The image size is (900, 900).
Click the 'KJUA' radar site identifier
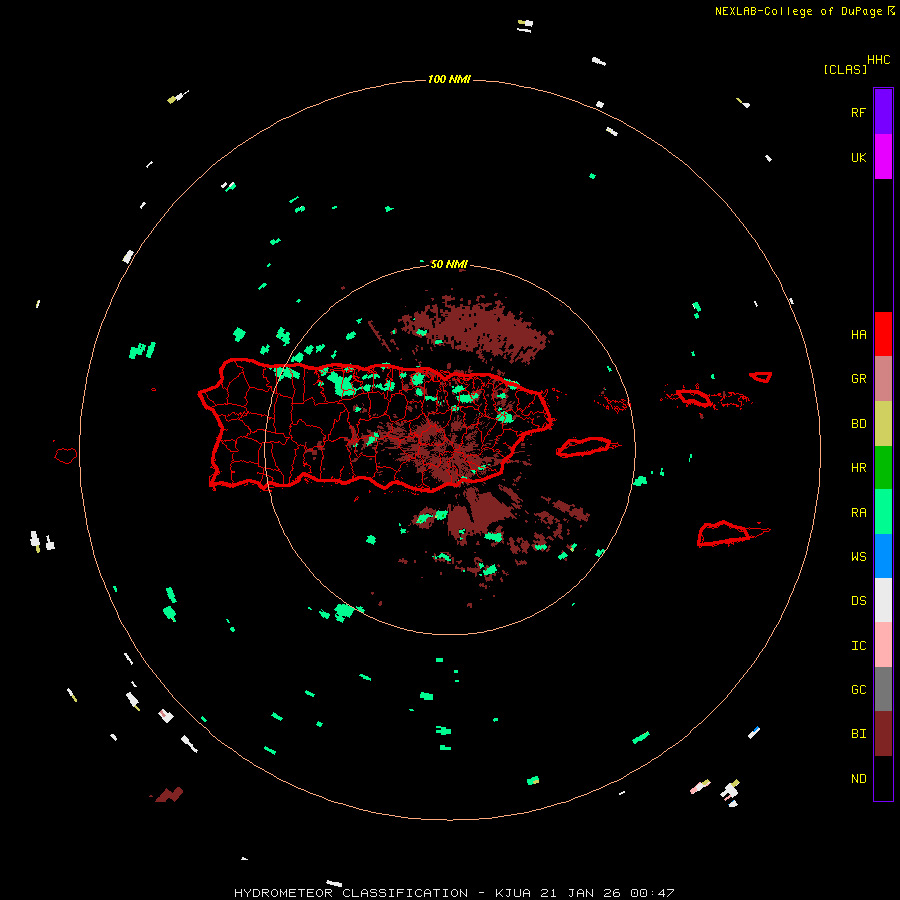click(x=513, y=893)
